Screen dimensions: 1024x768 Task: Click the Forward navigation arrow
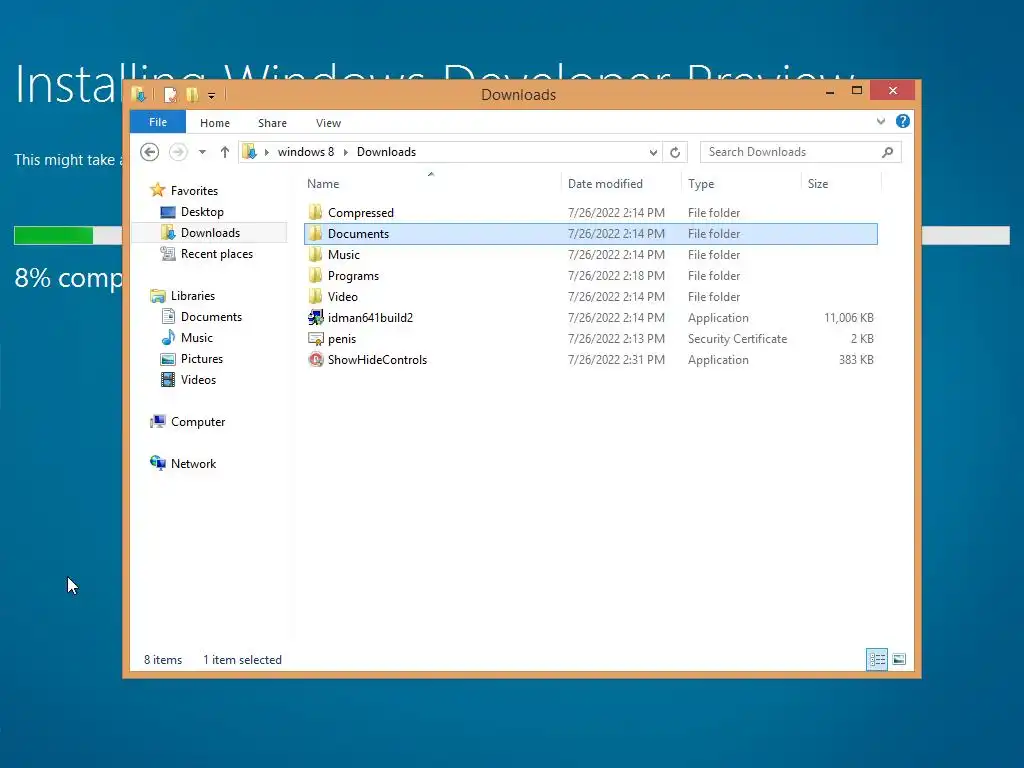pos(178,152)
